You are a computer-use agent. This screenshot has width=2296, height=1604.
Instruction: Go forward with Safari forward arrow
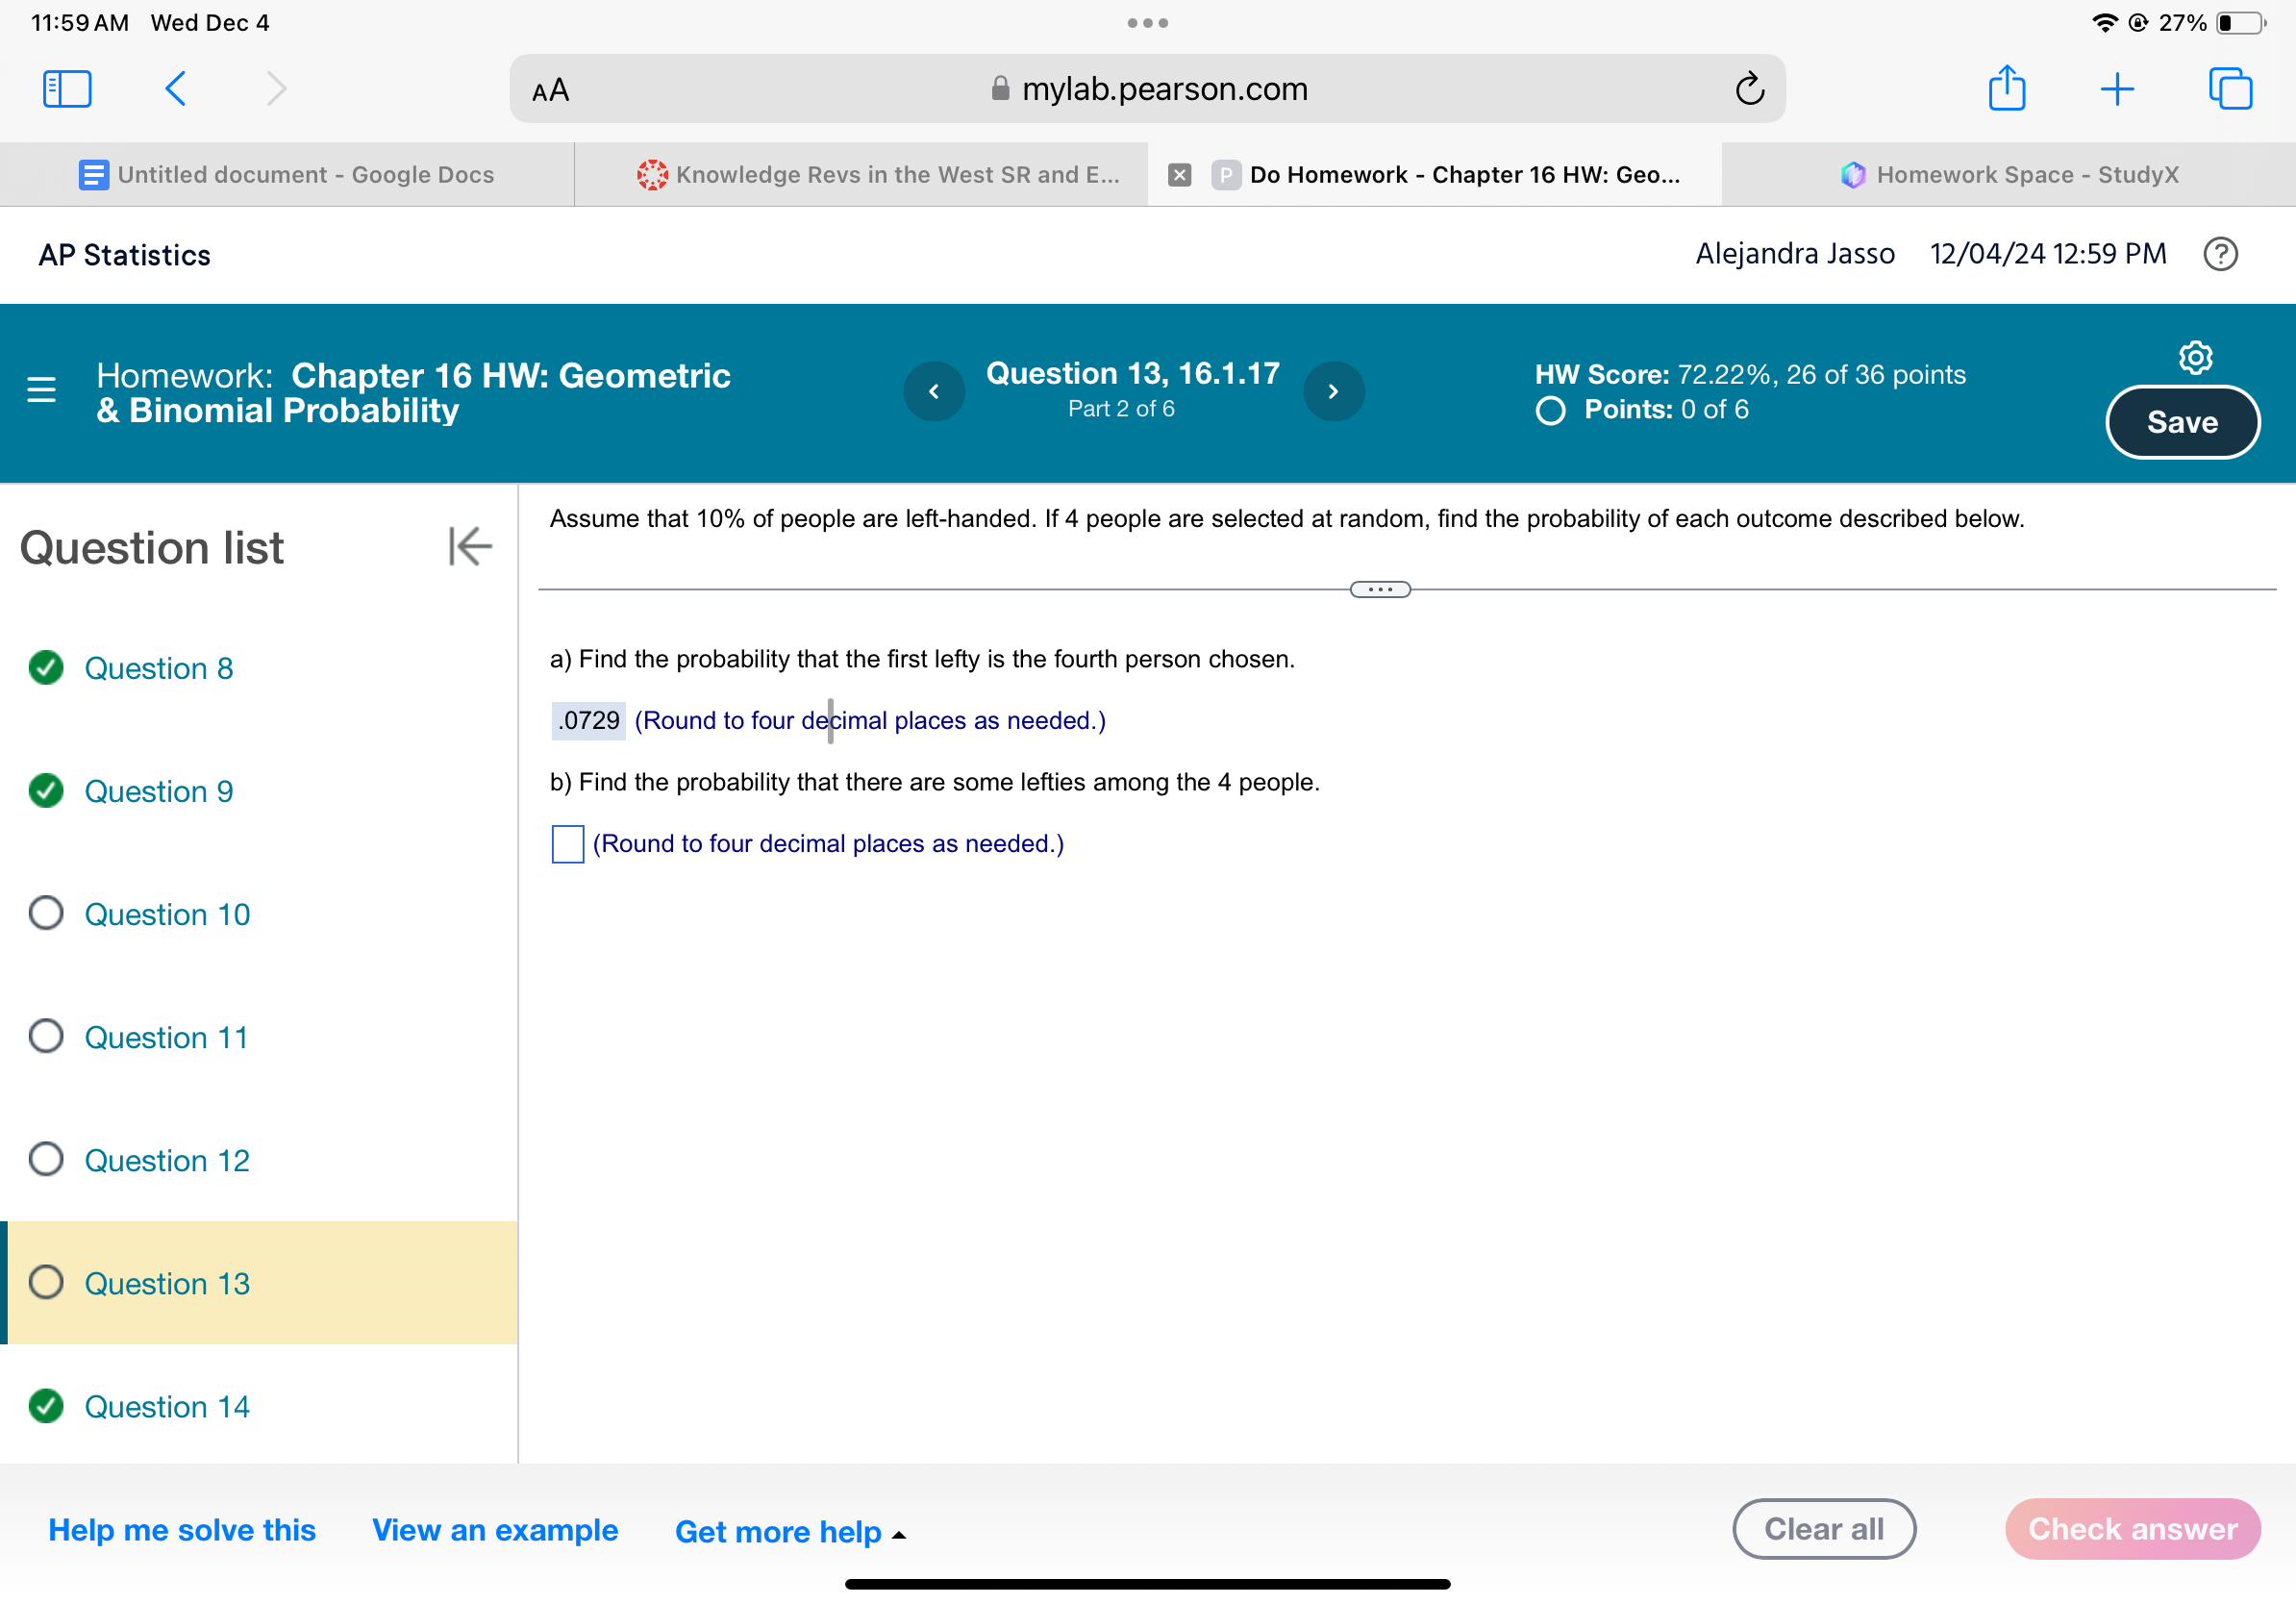click(x=277, y=88)
